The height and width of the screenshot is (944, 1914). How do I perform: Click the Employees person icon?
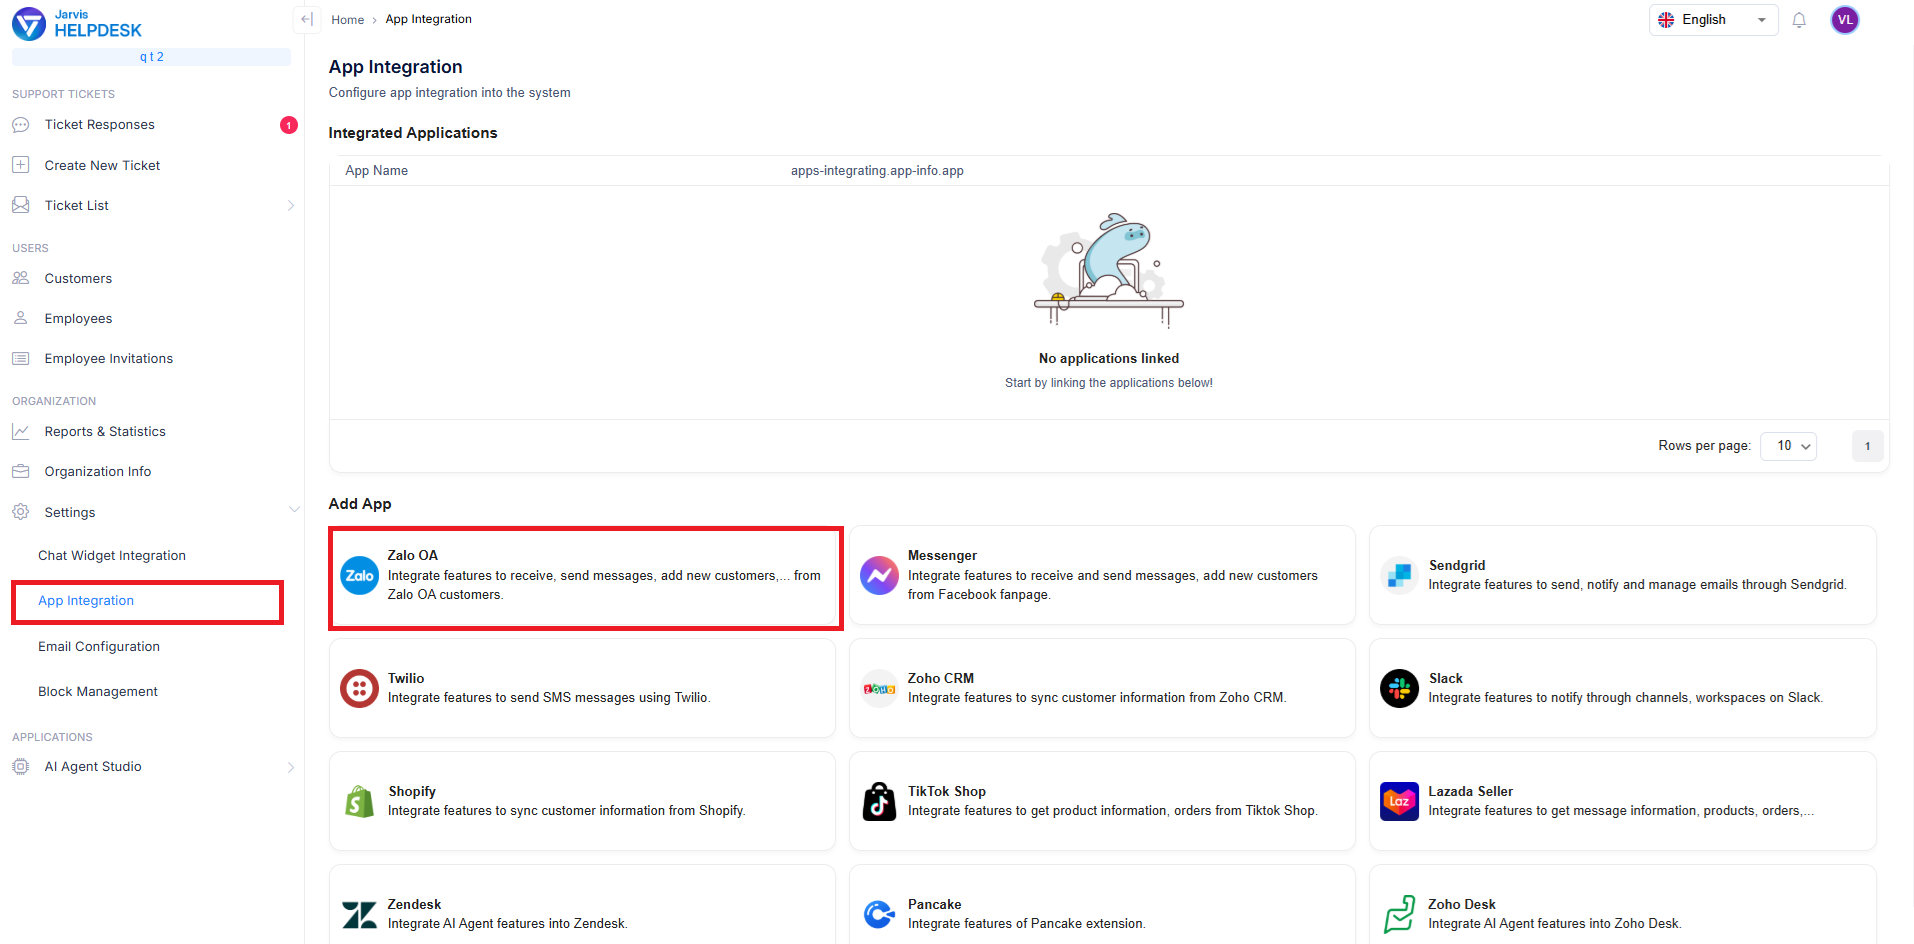tap(20, 318)
